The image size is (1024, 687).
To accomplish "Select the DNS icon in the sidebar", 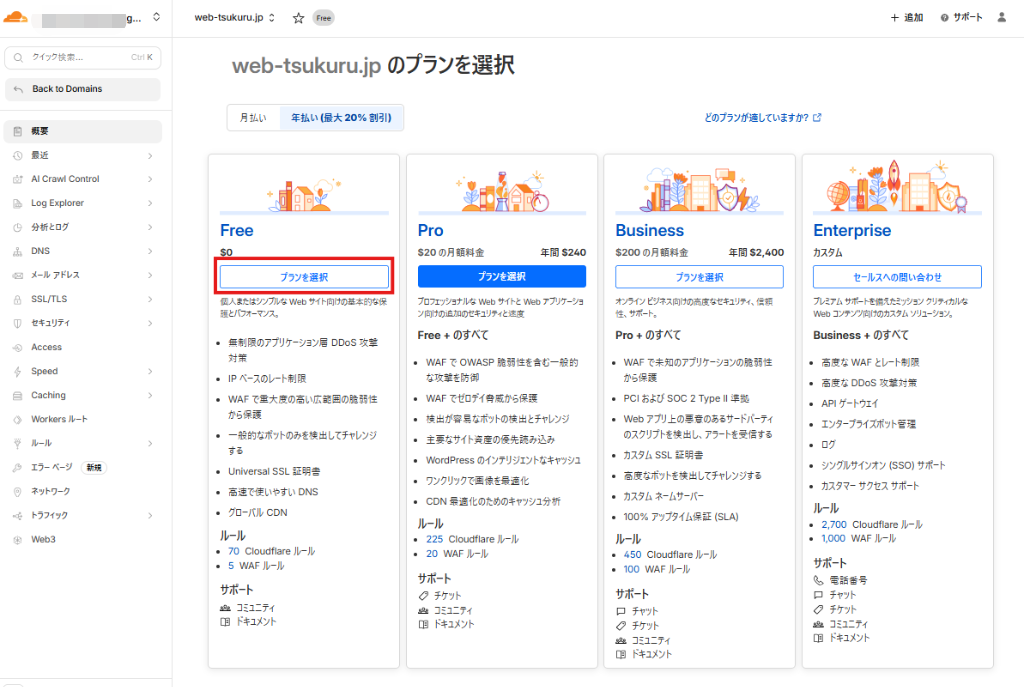I will click(x=18, y=251).
